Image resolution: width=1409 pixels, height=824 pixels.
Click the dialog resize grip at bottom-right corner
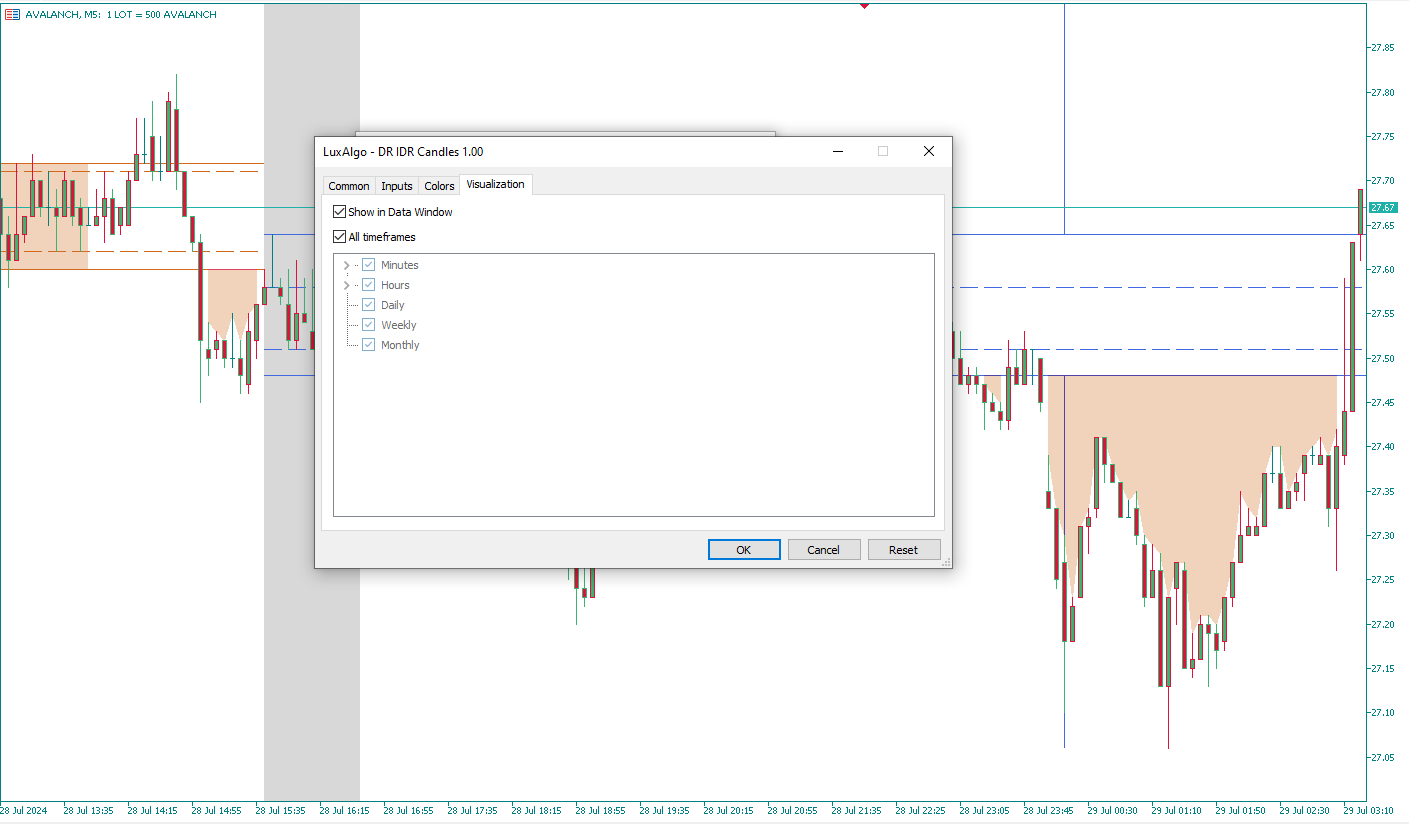click(945, 562)
